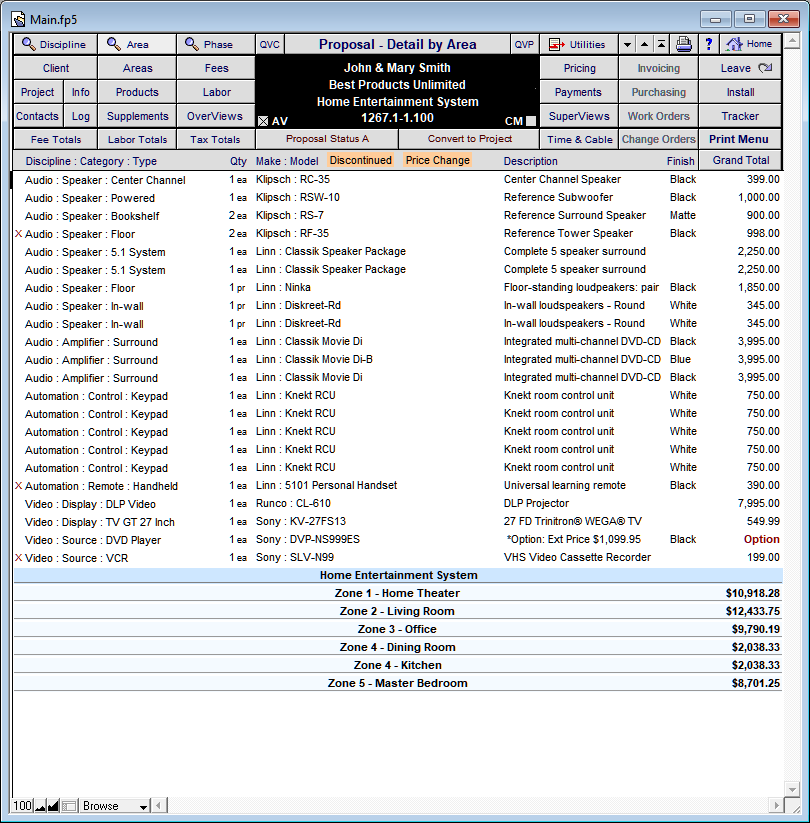
Task: Click the zoom in mountain icon
Action: pos(53,806)
